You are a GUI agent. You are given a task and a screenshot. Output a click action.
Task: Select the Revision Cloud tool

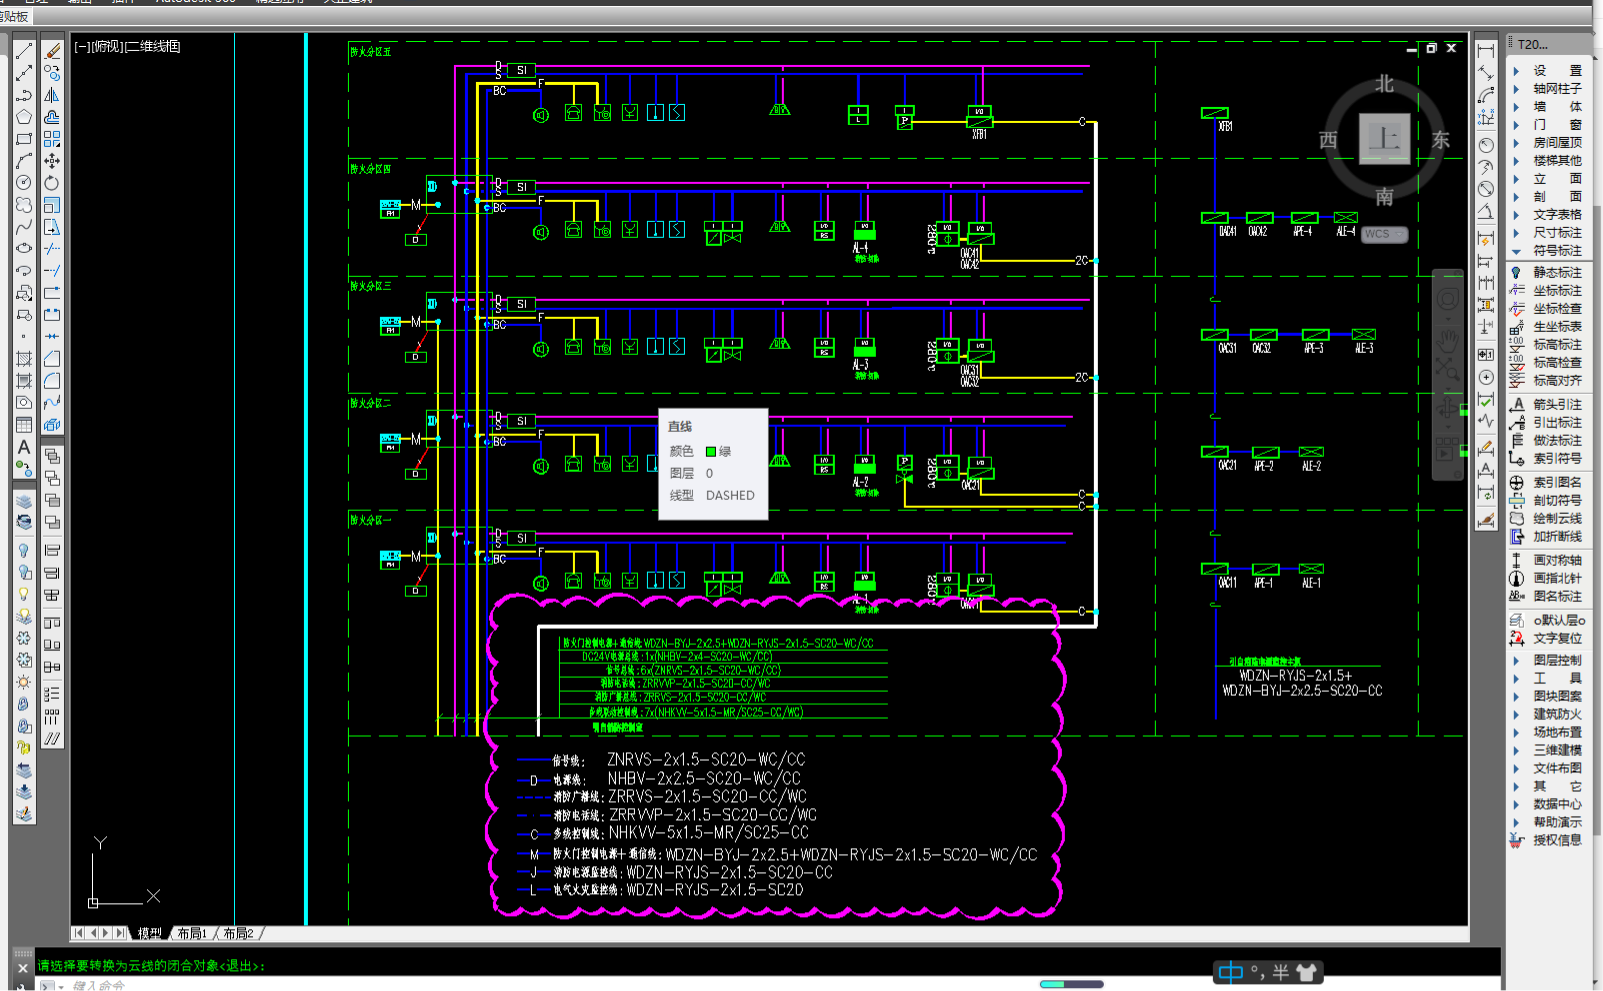[x=24, y=205]
